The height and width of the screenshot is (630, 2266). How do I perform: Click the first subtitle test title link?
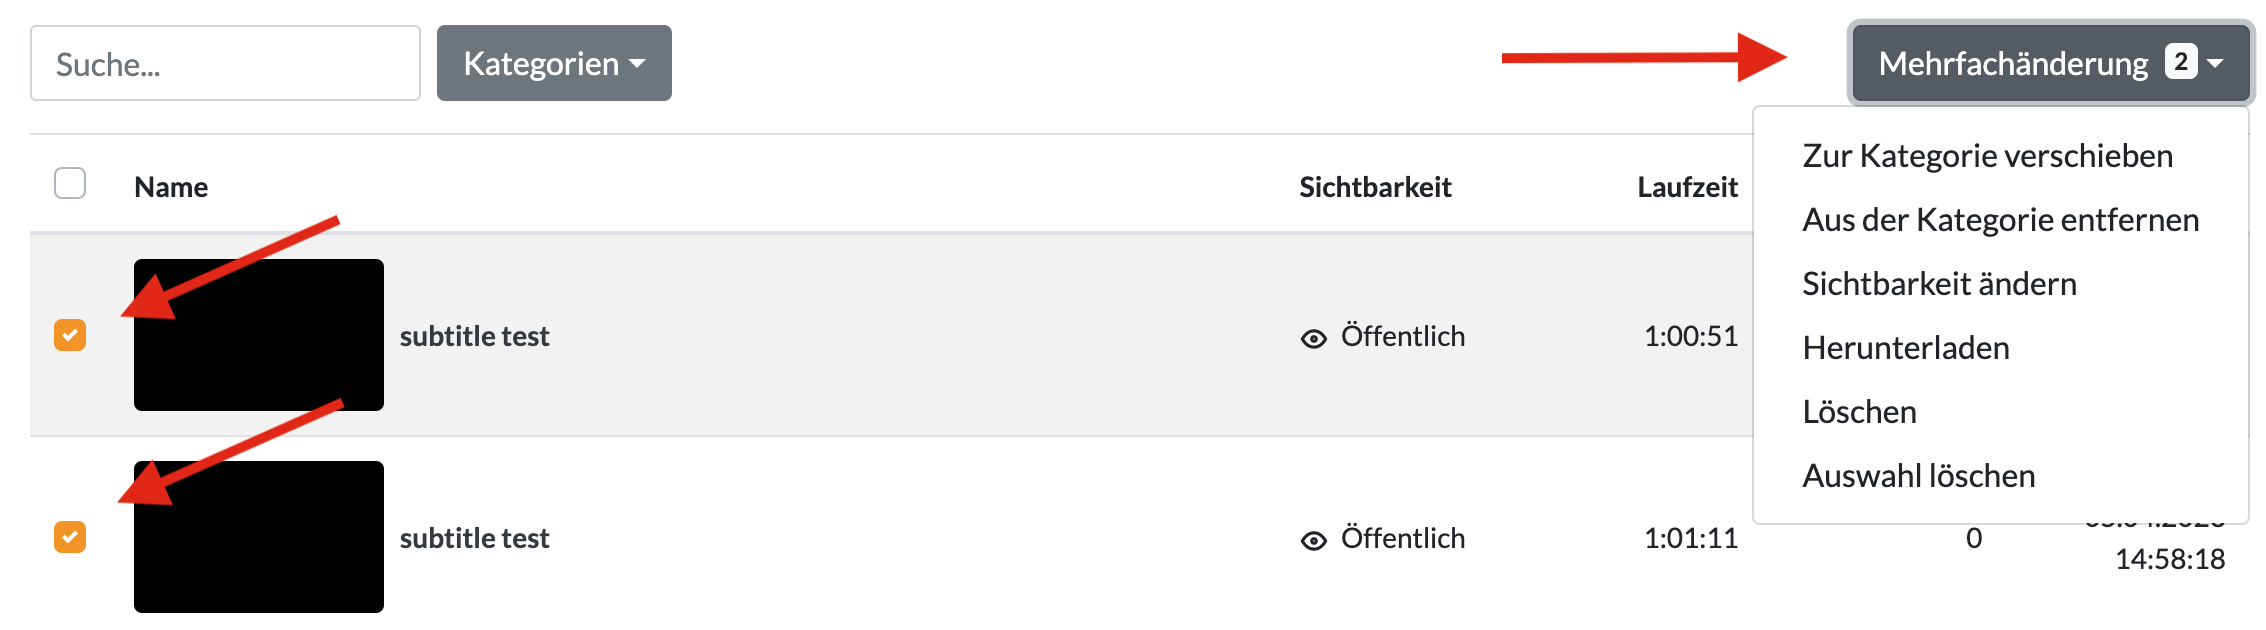[474, 336]
